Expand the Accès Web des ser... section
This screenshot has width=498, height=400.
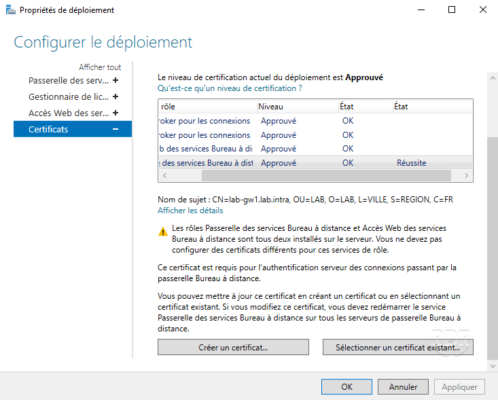point(116,113)
